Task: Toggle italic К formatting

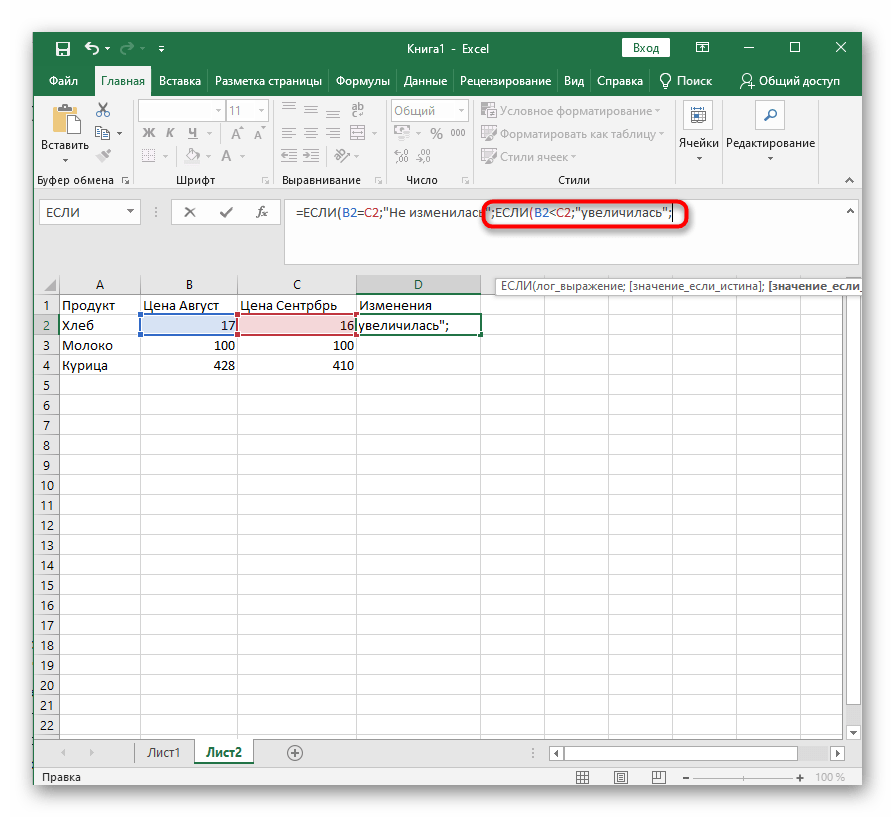Action: 170,133
